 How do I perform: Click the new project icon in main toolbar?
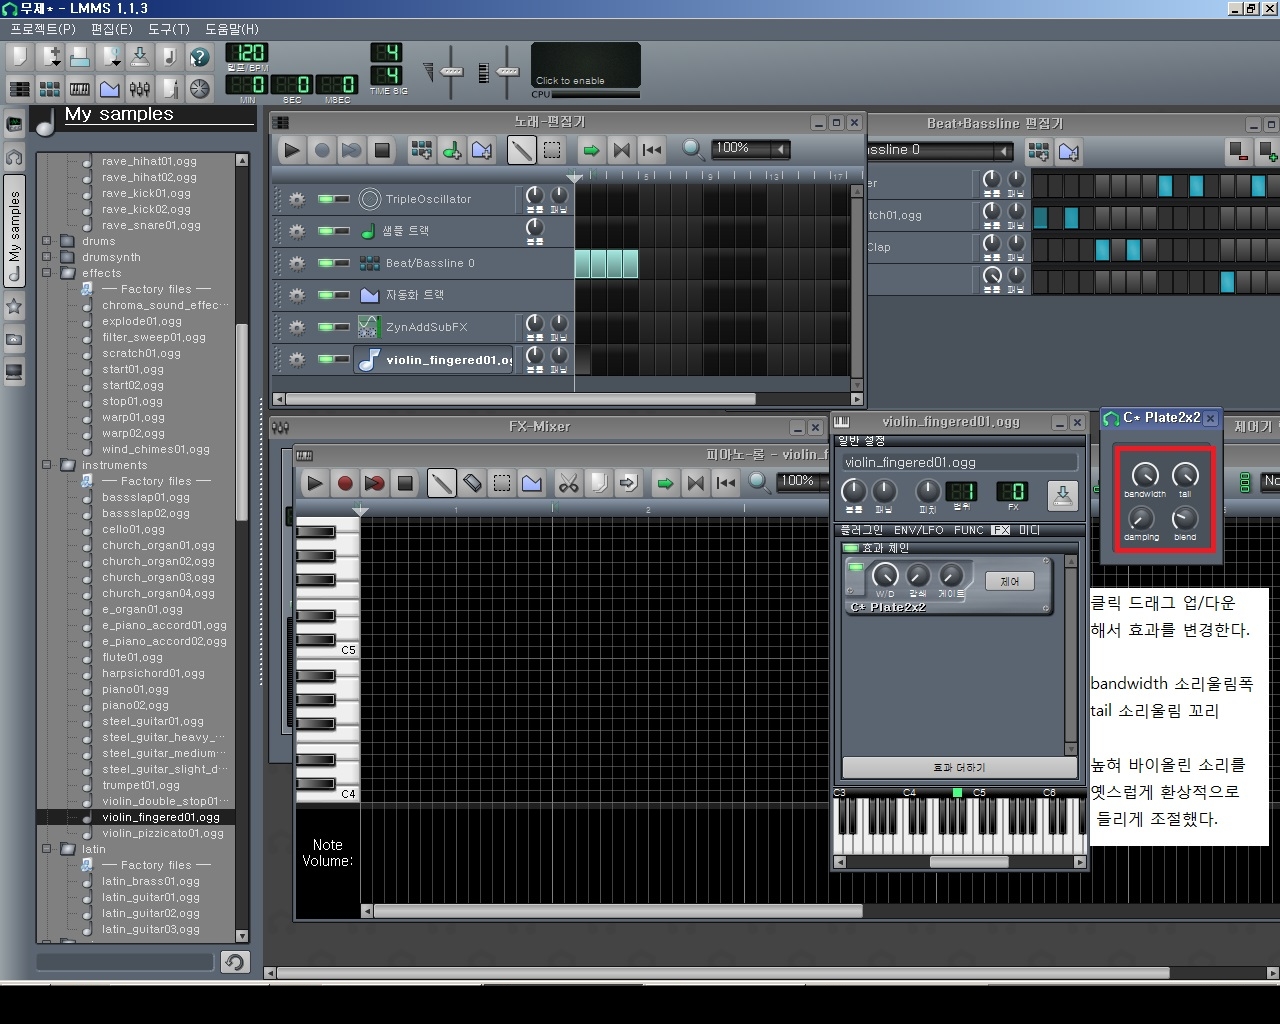click(20, 56)
